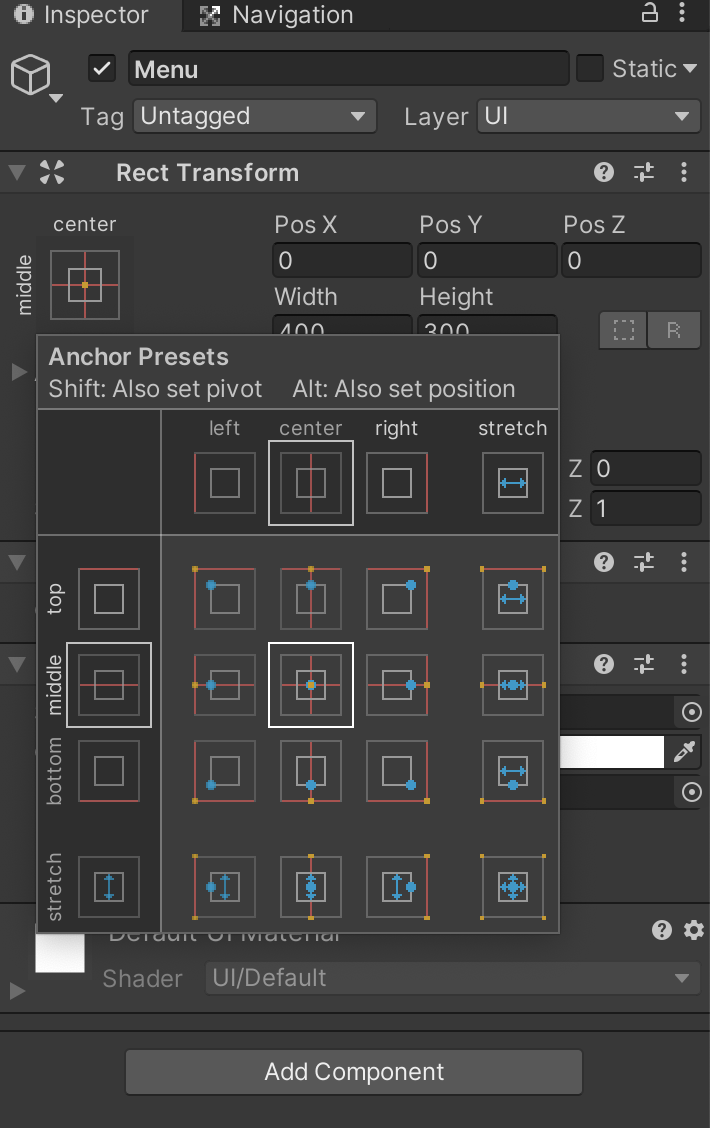Viewport: 710px width, 1128px height.
Task: Open the Layer dropdown set to UI
Action: point(588,116)
